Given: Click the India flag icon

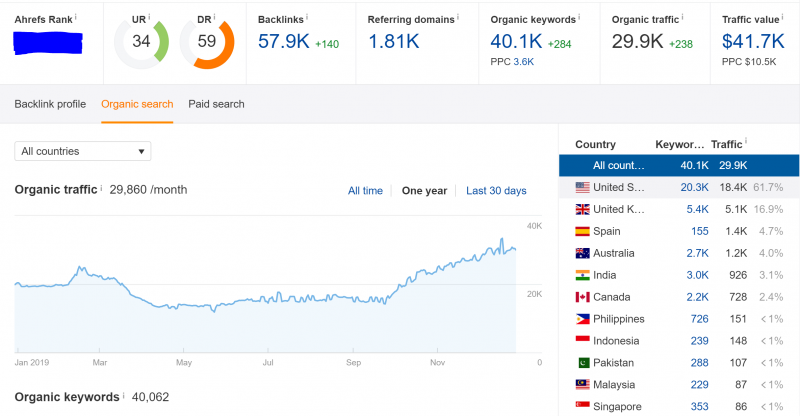Looking at the screenshot, I should pyautogui.click(x=582, y=275).
